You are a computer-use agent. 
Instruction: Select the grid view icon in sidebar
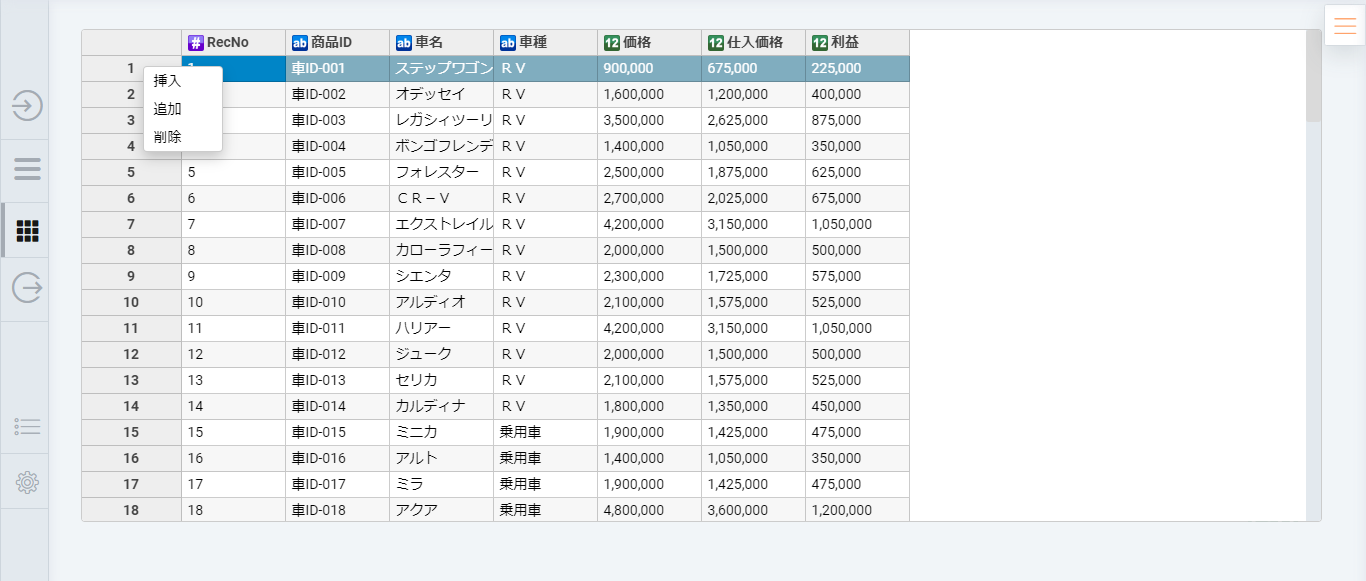click(x=27, y=231)
